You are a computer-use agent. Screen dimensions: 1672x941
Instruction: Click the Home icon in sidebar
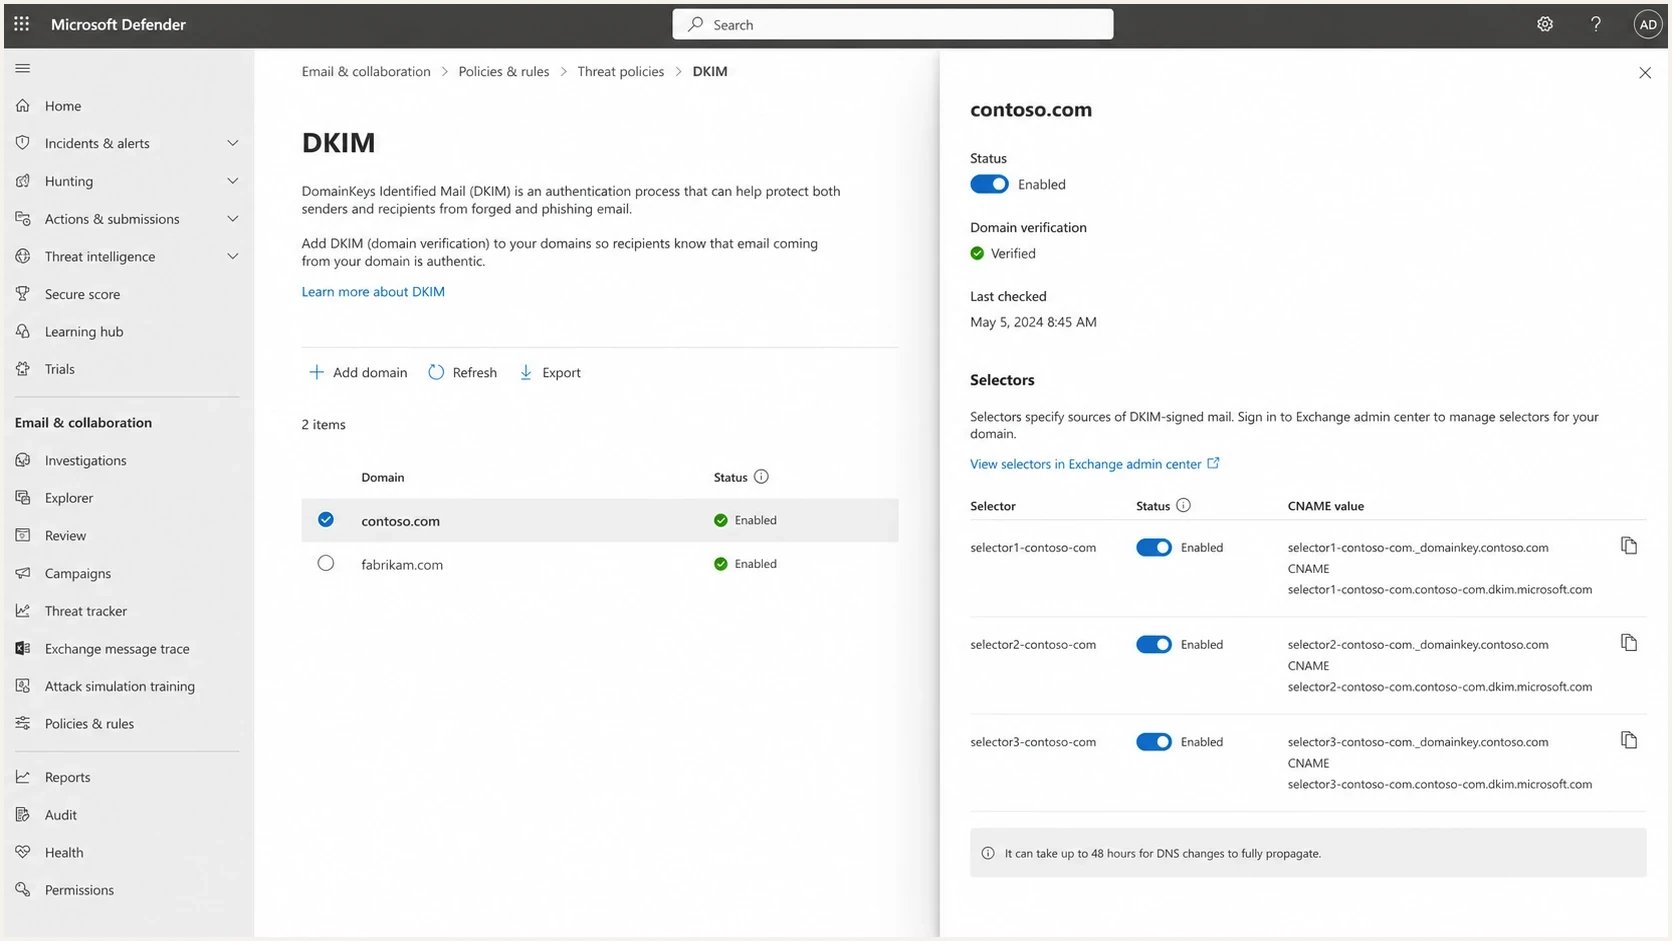click(23, 105)
